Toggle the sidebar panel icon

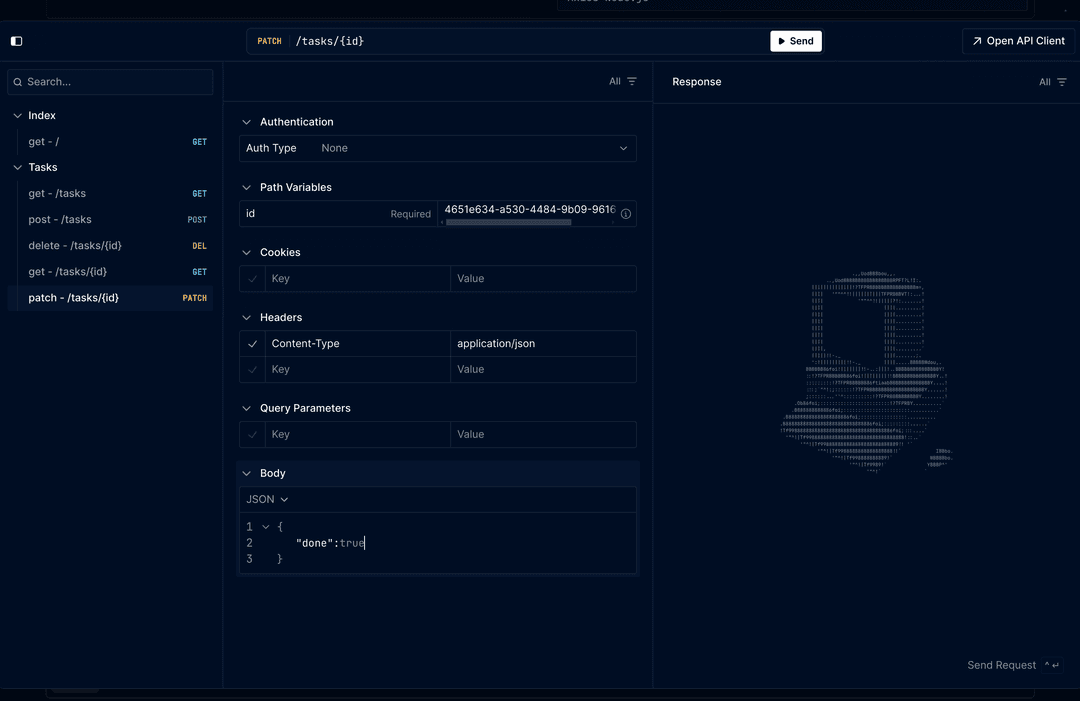16,41
